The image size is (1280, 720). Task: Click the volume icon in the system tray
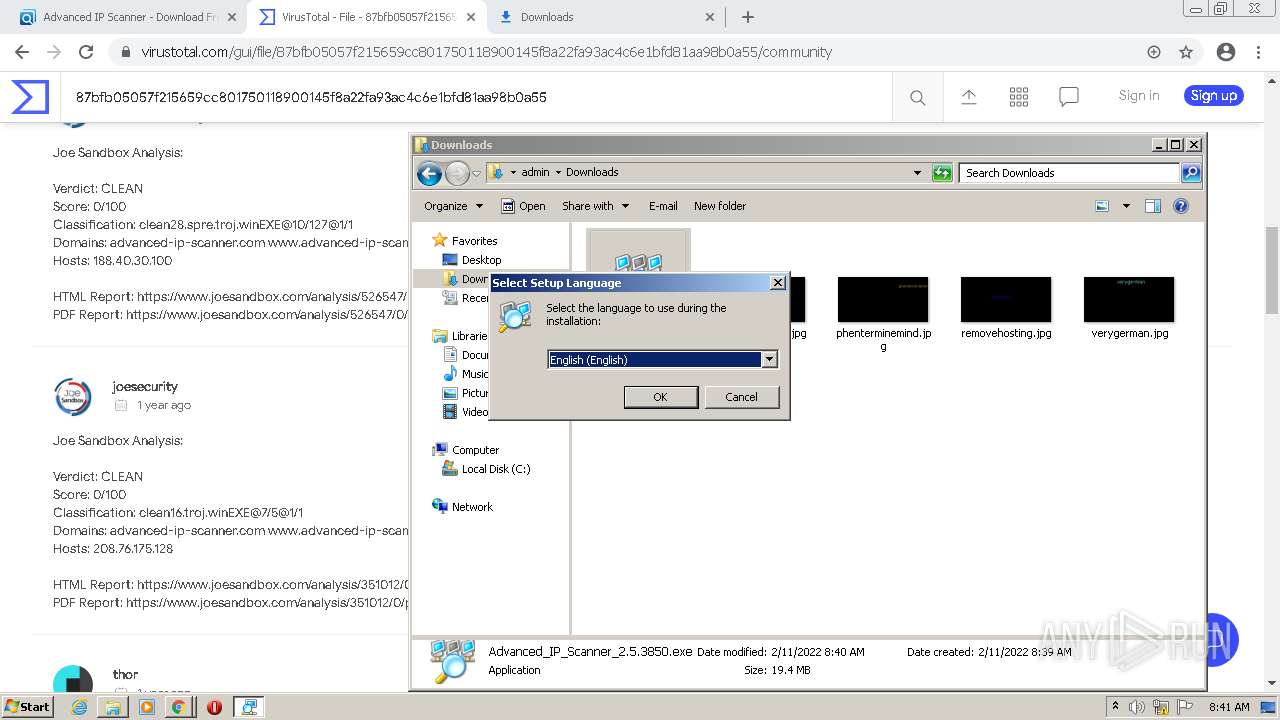point(1138,707)
